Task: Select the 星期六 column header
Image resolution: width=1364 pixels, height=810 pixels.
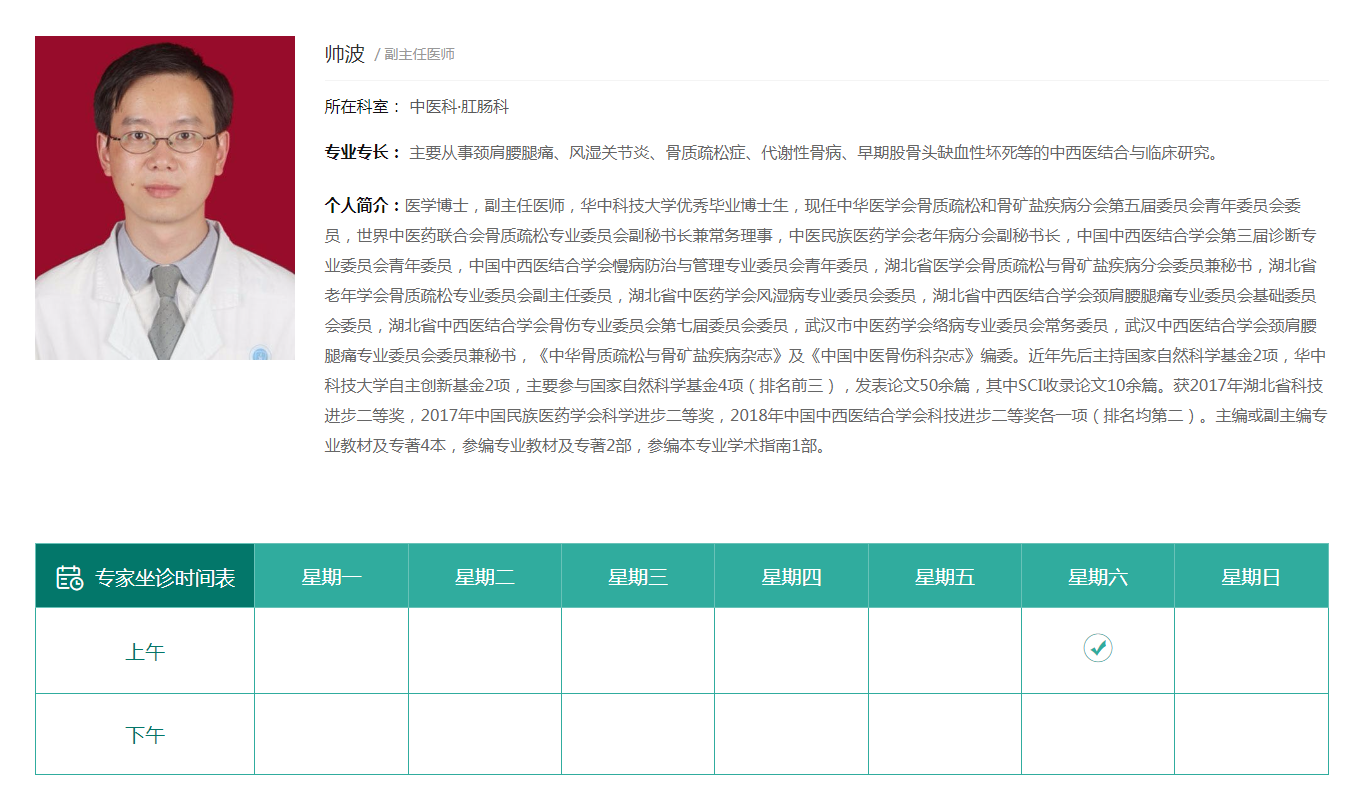Action: tap(1097, 577)
